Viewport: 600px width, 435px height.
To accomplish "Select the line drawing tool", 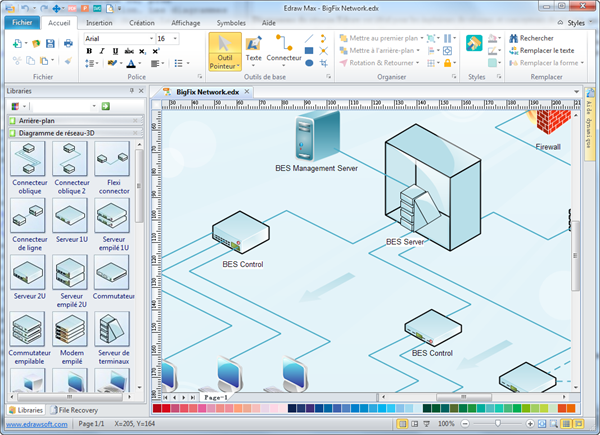I will pos(309,38).
